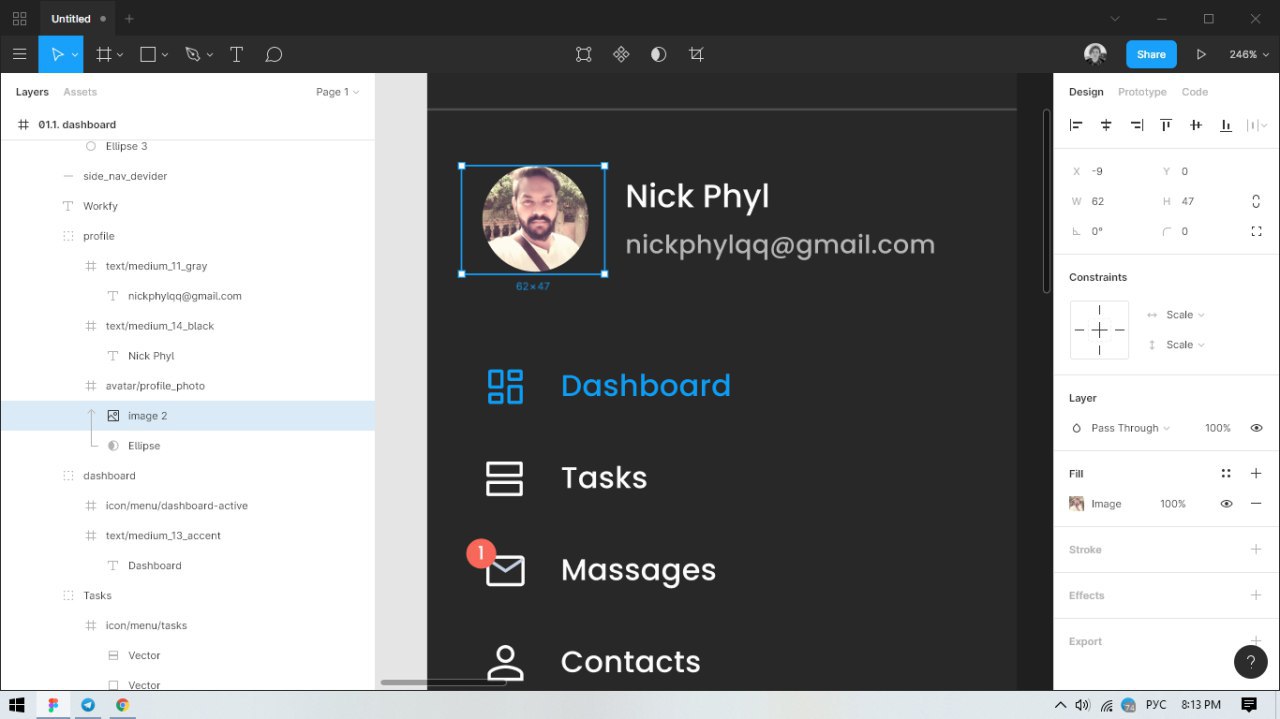Click the layer opacity 100% field
This screenshot has height=719, width=1280.
pos(1217,428)
